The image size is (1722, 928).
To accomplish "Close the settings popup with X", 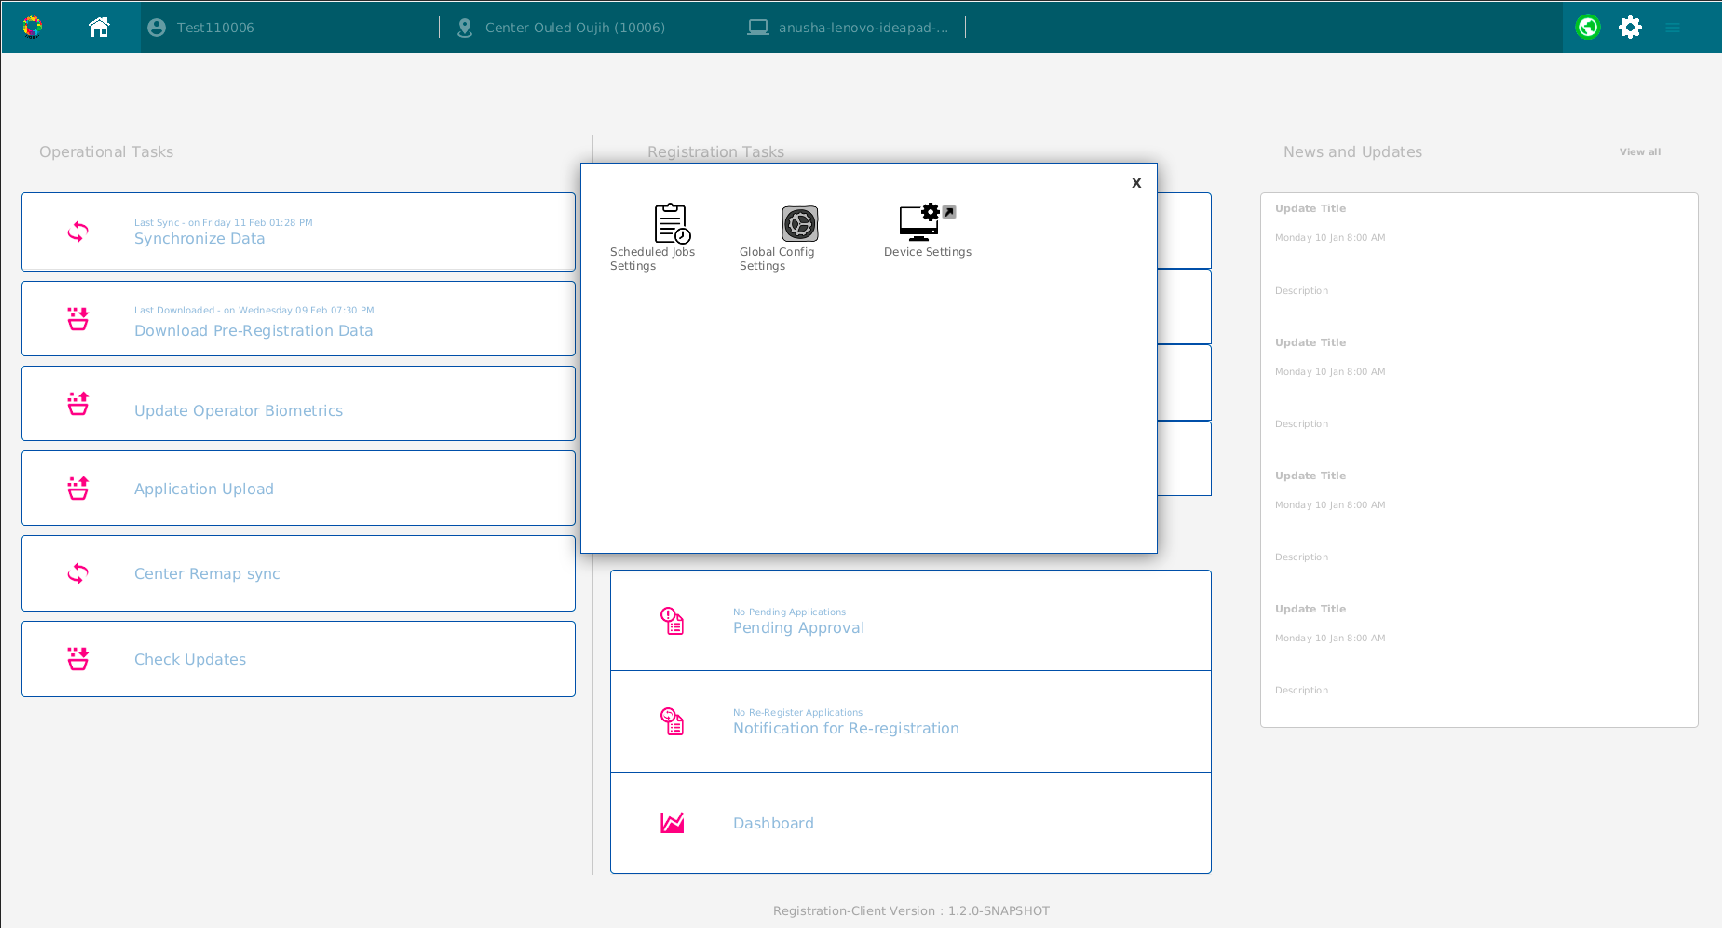I will coord(1136,183).
